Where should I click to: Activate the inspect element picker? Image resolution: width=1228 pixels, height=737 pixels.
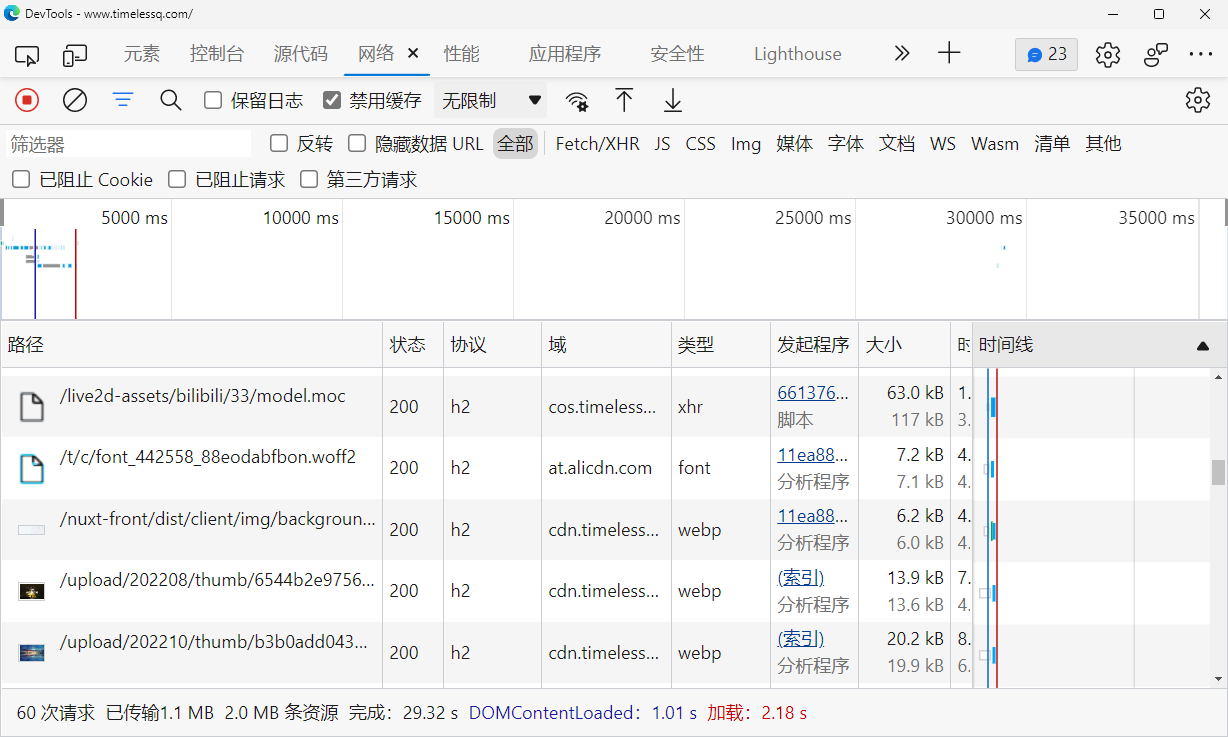click(27, 54)
